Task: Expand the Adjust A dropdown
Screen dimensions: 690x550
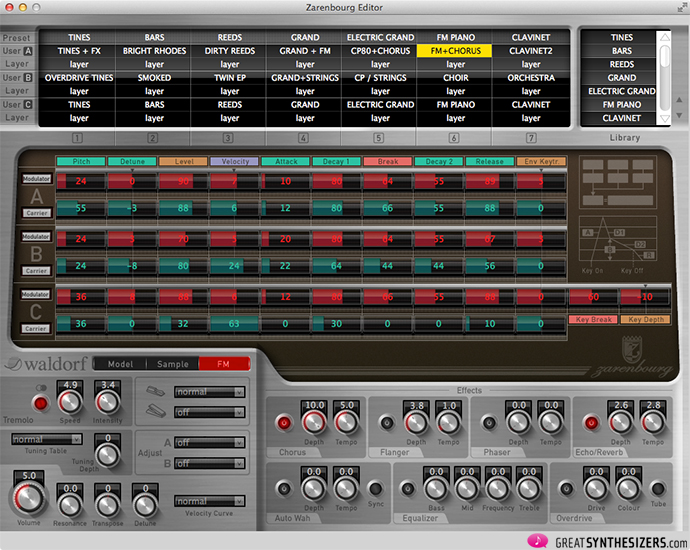Action: coord(210,442)
